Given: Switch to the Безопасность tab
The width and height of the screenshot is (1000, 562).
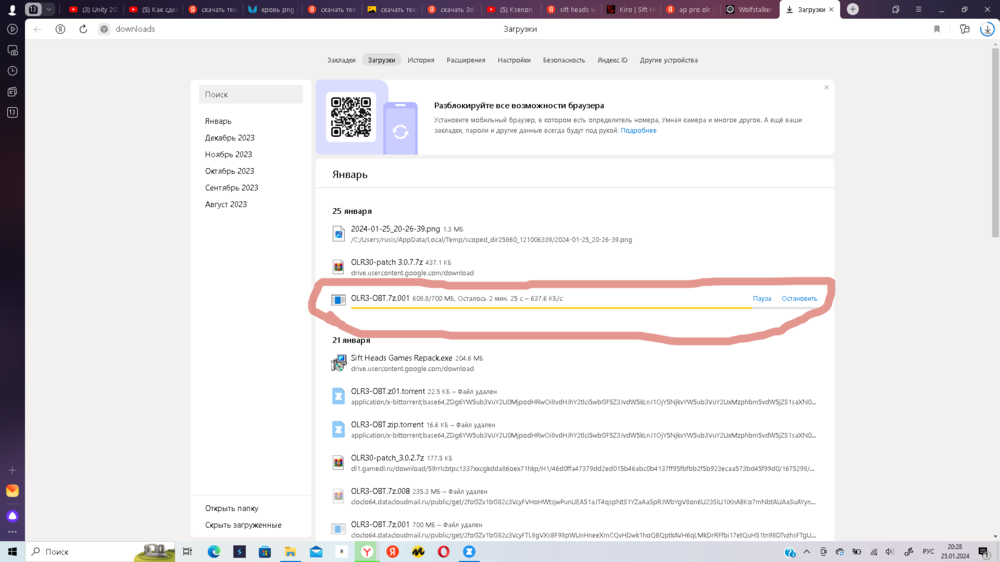Looking at the screenshot, I should coord(564,60).
